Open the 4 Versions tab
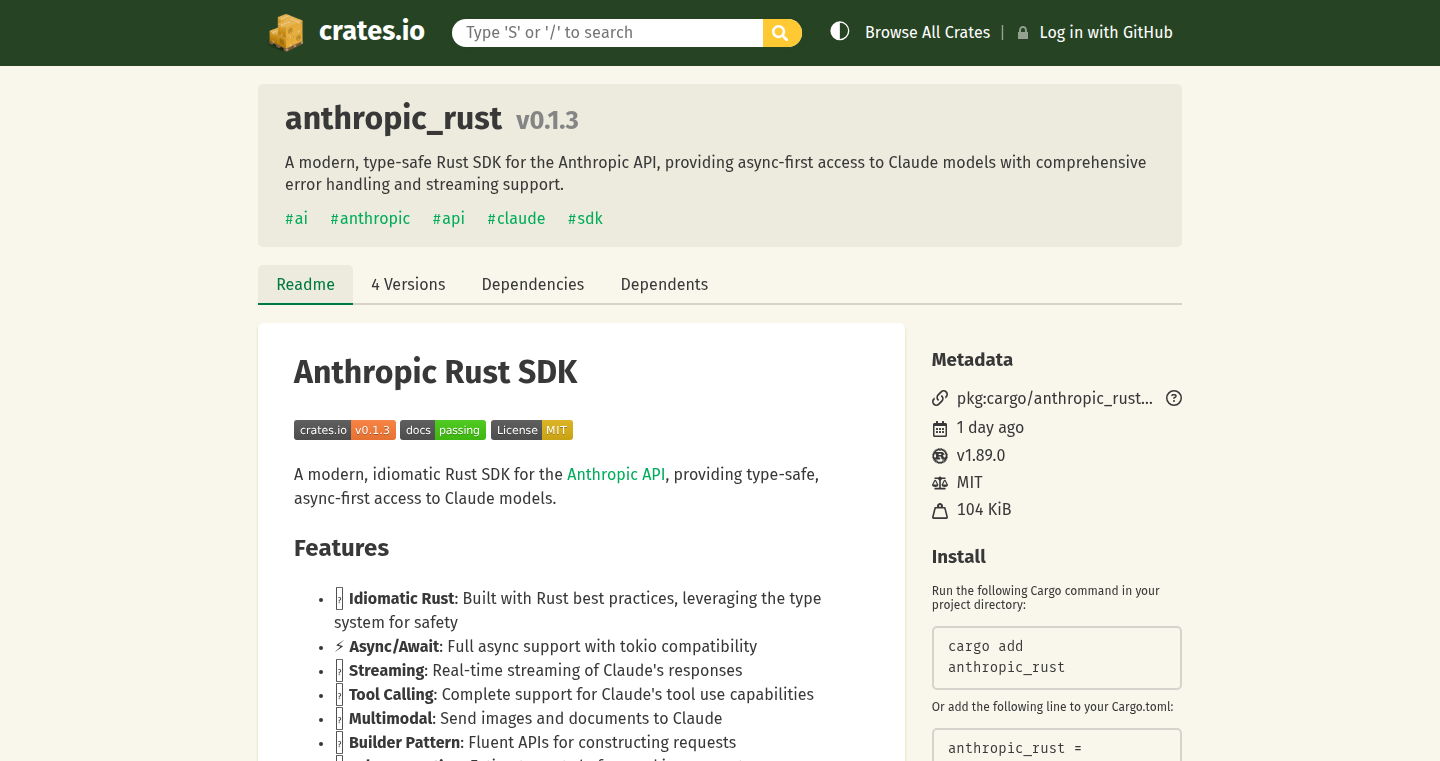Image resolution: width=1440 pixels, height=761 pixels. click(x=408, y=284)
